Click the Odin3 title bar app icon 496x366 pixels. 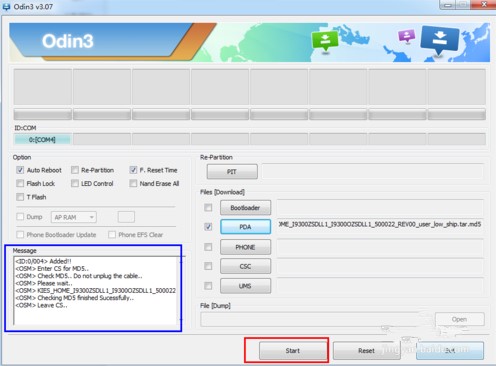click(6, 7)
